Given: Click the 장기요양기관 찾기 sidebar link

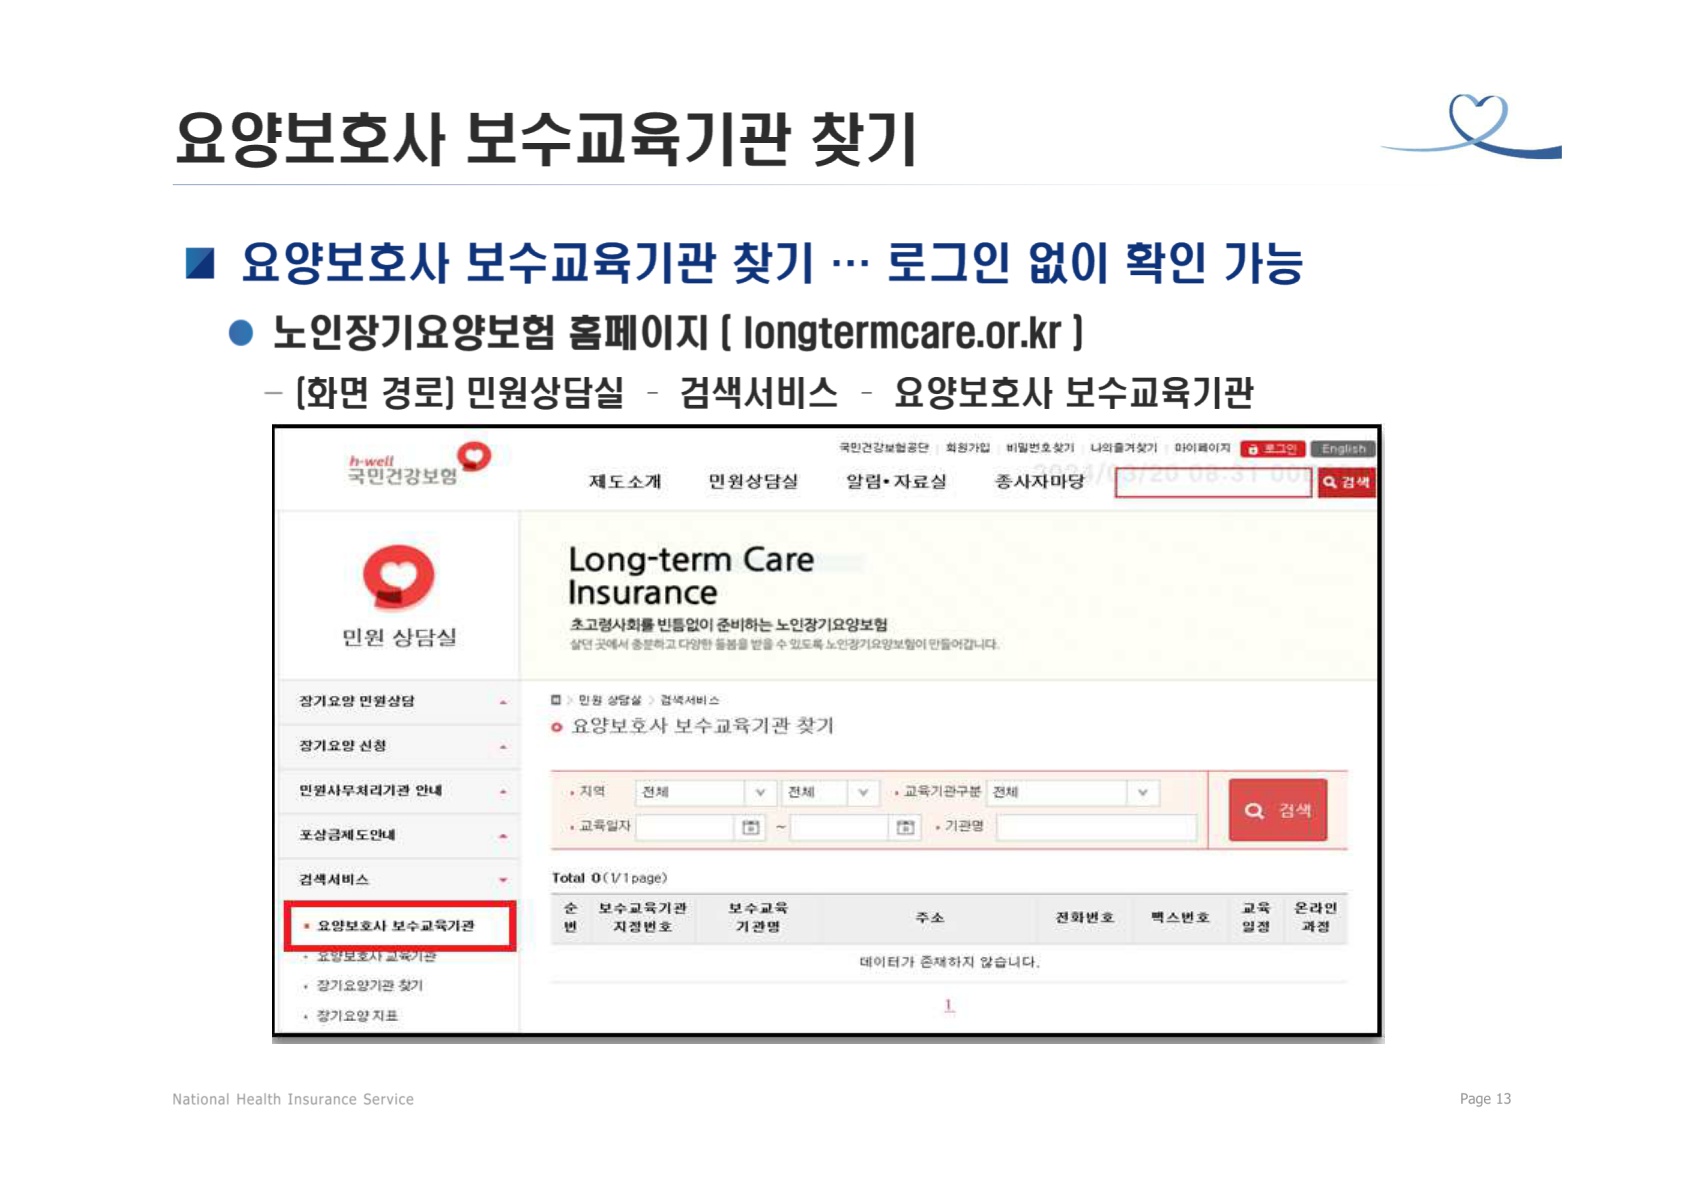Looking at the screenshot, I should [370, 985].
